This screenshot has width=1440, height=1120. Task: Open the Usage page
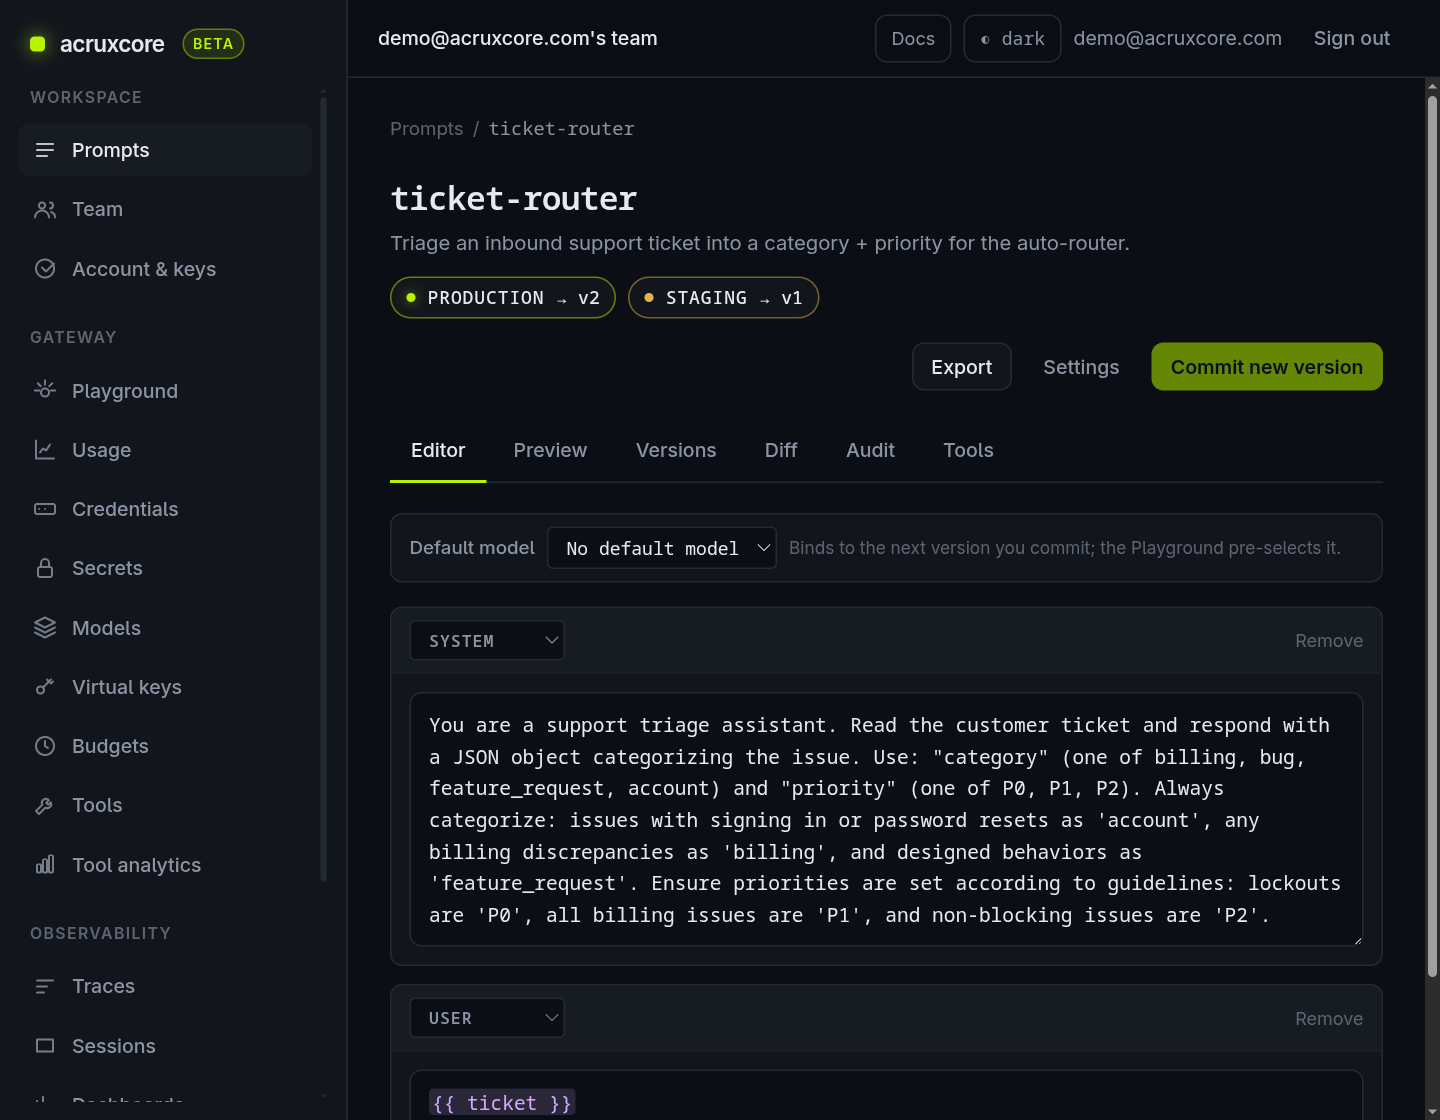click(165, 450)
